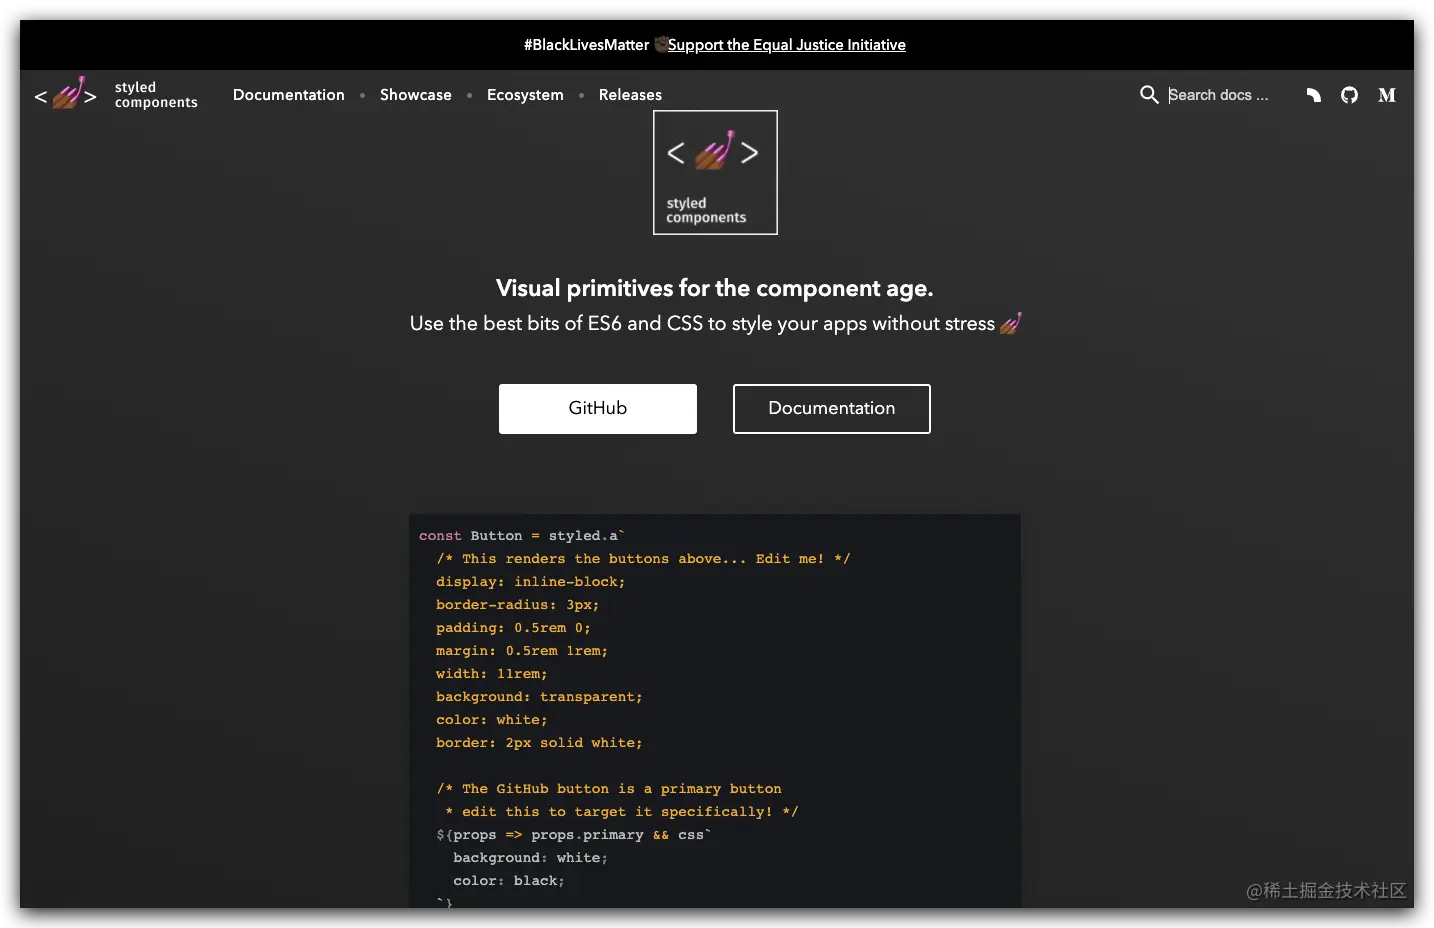Open the GitHub octocat icon in navbar
Screen dimensions: 1434x928
coord(1350,95)
